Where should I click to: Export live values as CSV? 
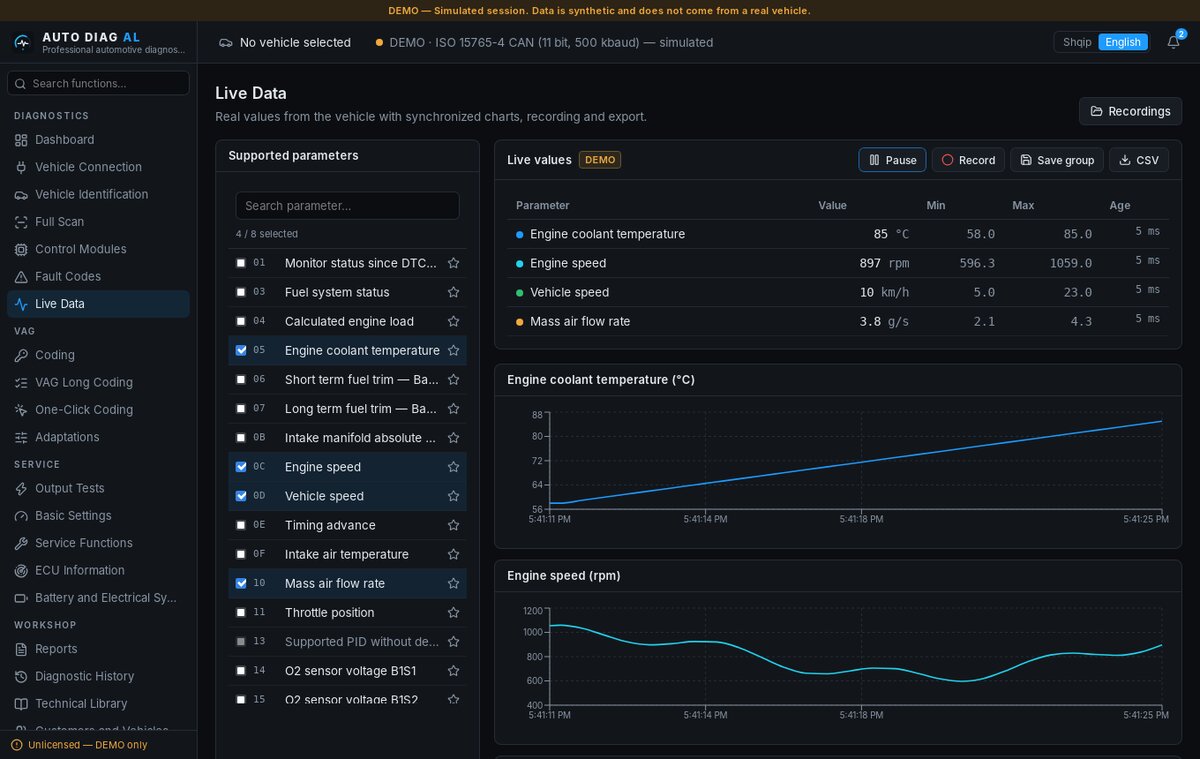point(1139,160)
